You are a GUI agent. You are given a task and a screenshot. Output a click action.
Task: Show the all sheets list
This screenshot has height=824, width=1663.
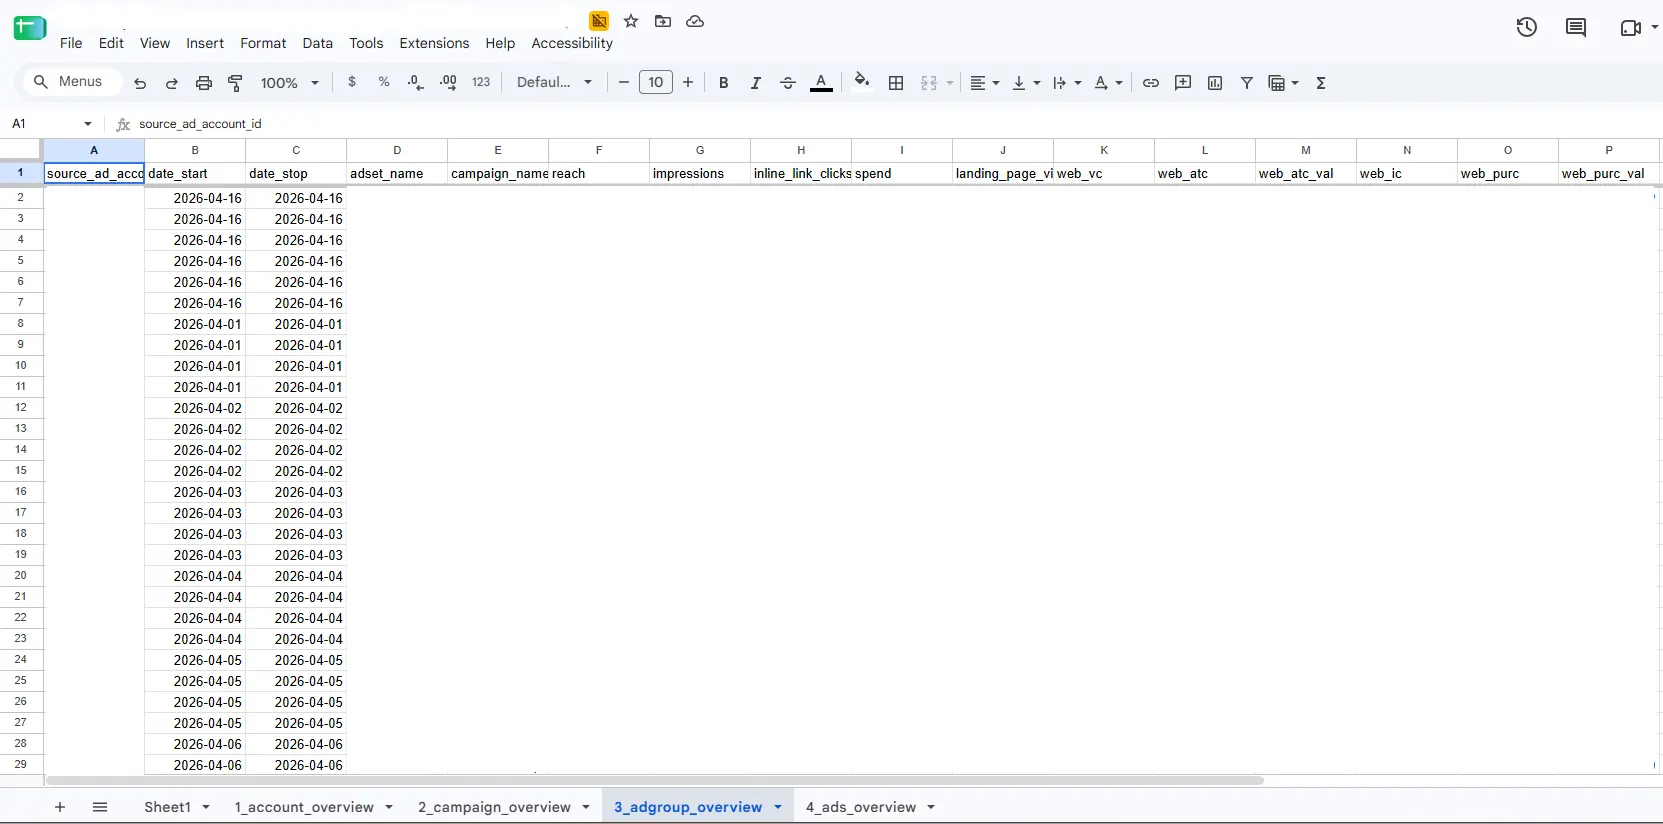click(100, 807)
